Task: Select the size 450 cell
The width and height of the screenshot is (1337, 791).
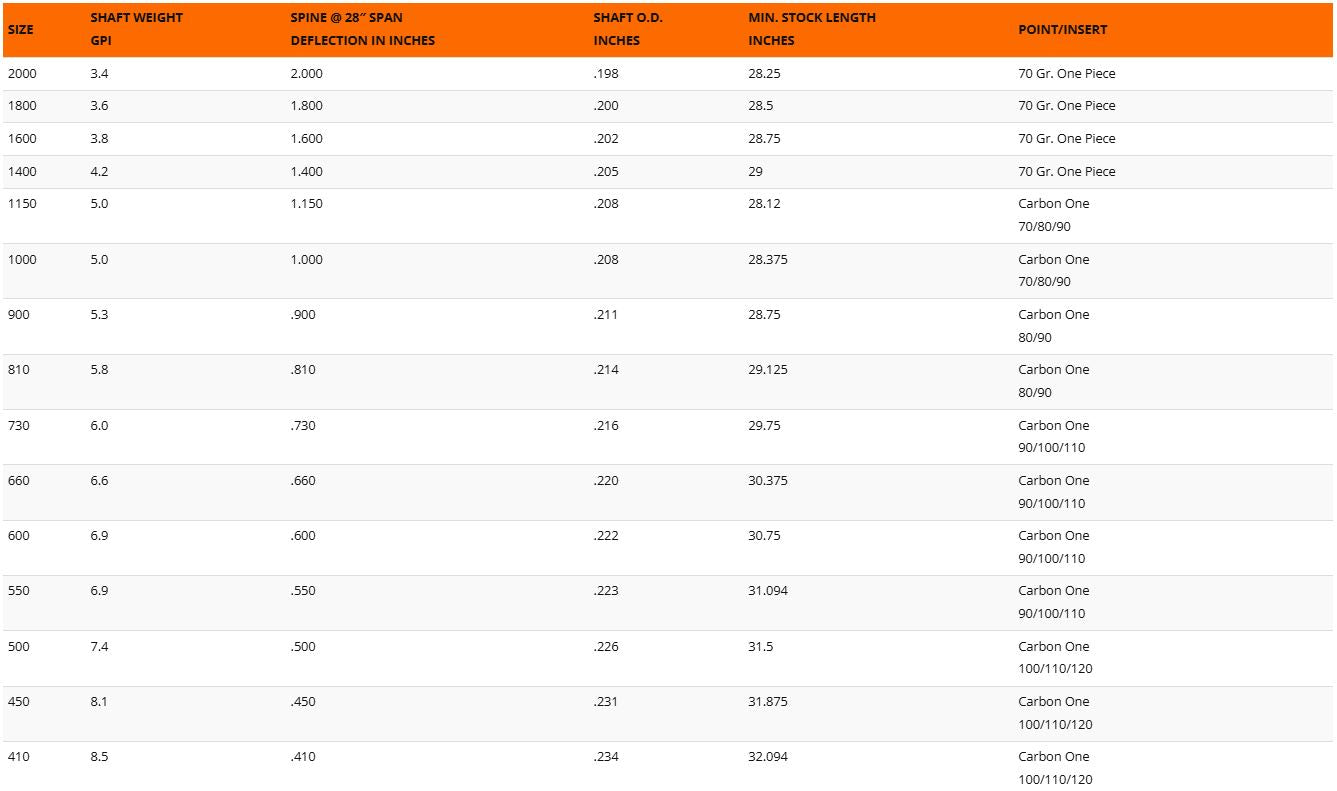Action: coord(19,702)
